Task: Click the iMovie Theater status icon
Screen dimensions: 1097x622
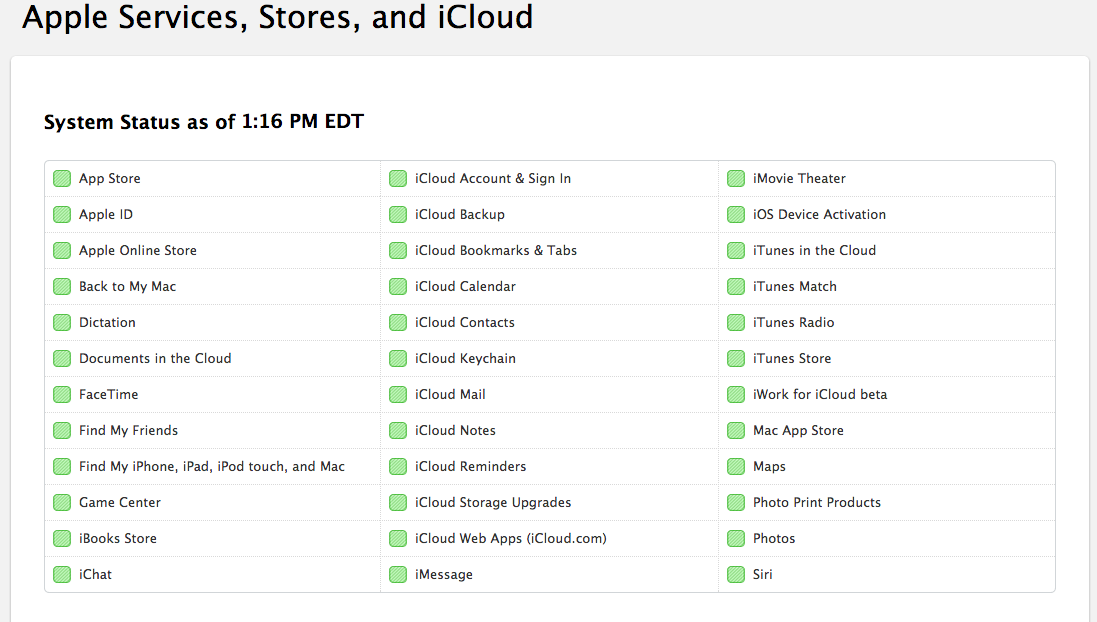Action: point(736,178)
